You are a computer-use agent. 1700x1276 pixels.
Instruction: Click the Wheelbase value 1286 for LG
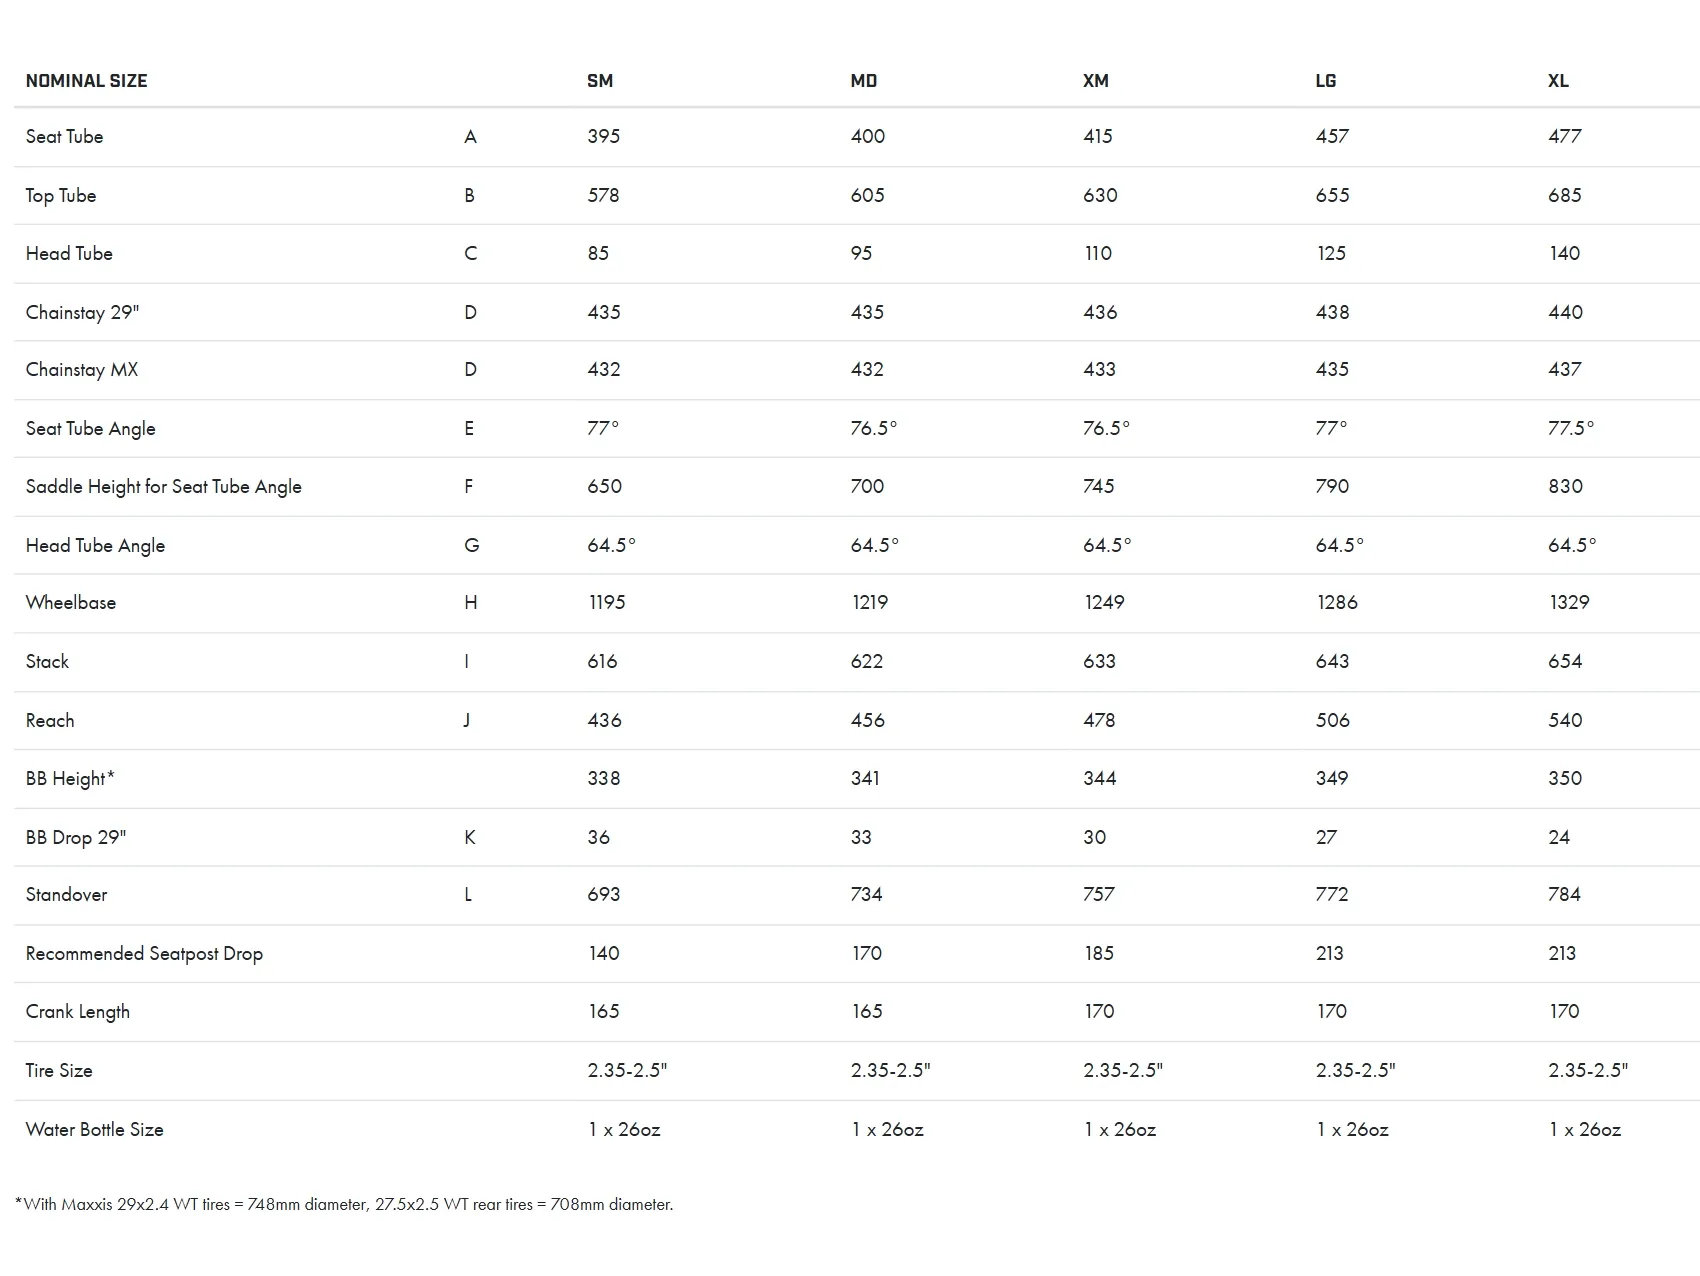pos(1337,603)
